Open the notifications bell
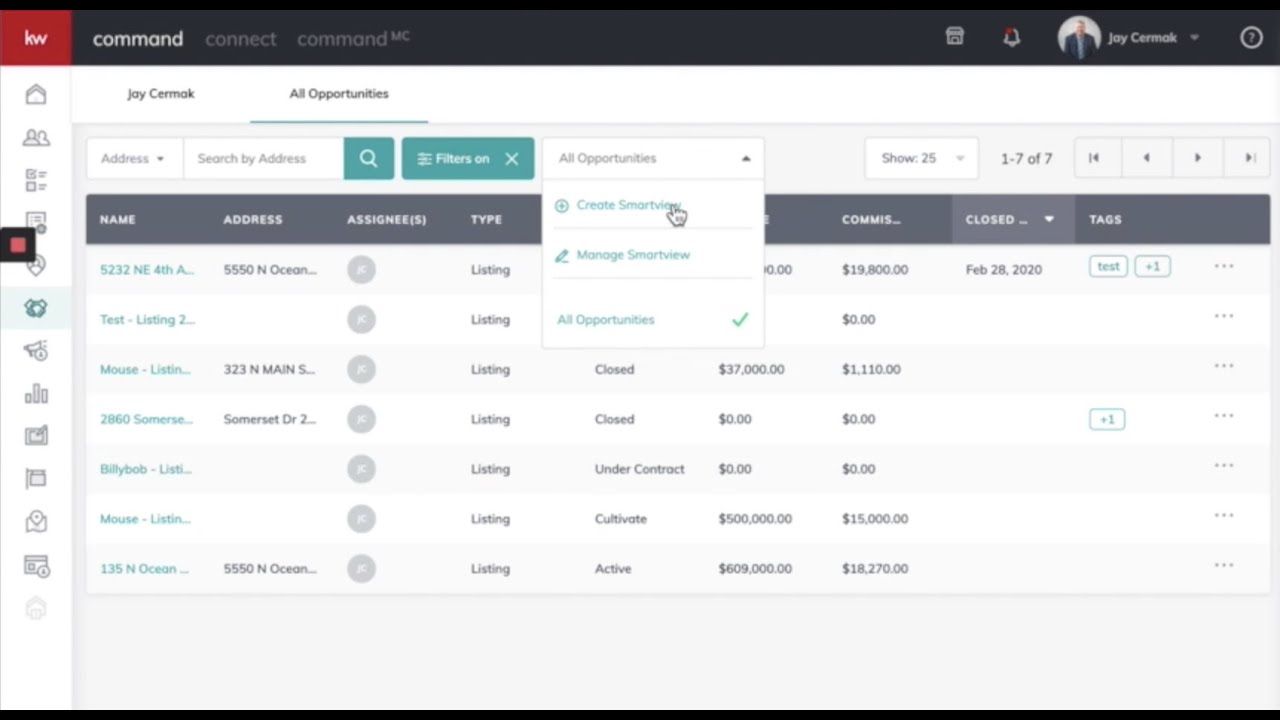The width and height of the screenshot is (1280, 720). click(x=1012, y=38)
